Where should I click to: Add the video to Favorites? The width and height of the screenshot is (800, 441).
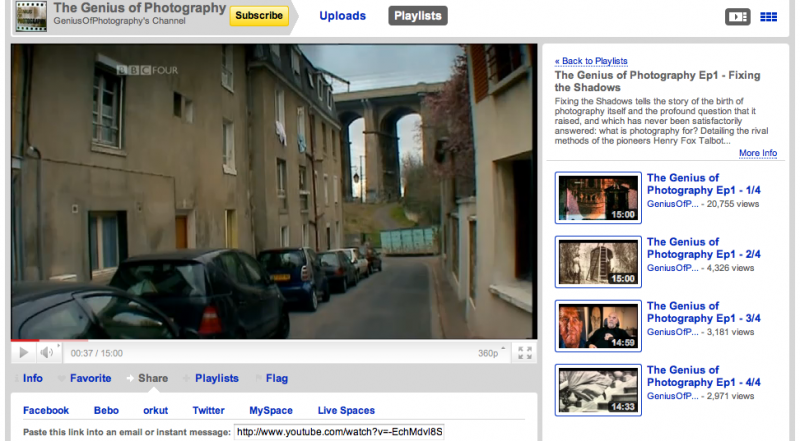(x=90, y=378)
